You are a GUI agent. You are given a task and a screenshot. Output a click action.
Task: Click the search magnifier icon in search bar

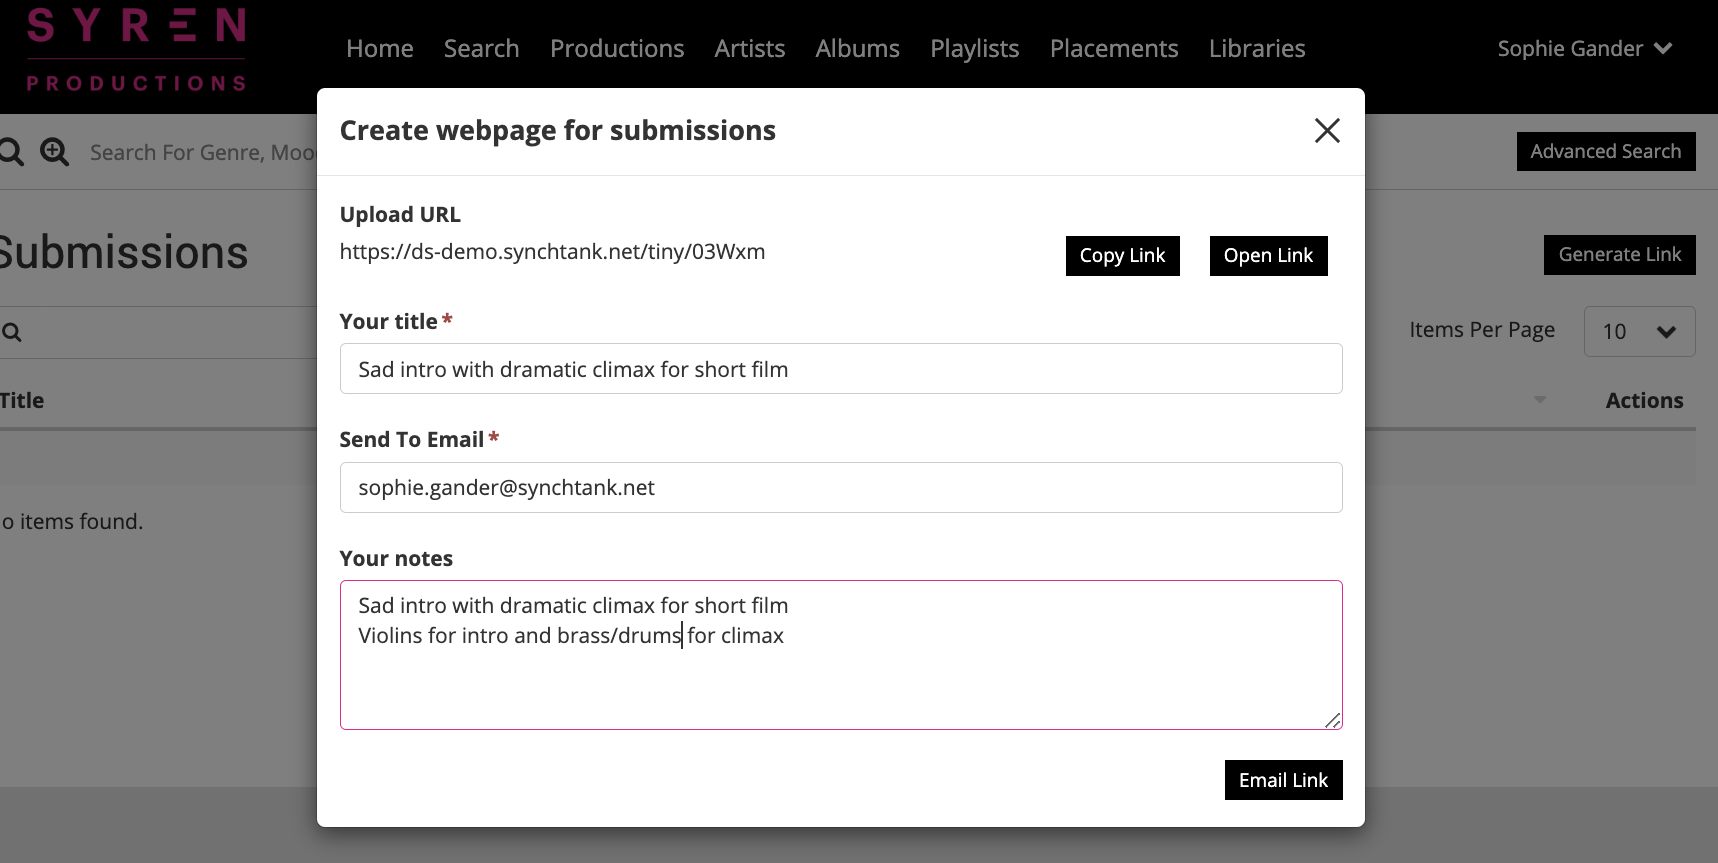(x=12, y=152)
